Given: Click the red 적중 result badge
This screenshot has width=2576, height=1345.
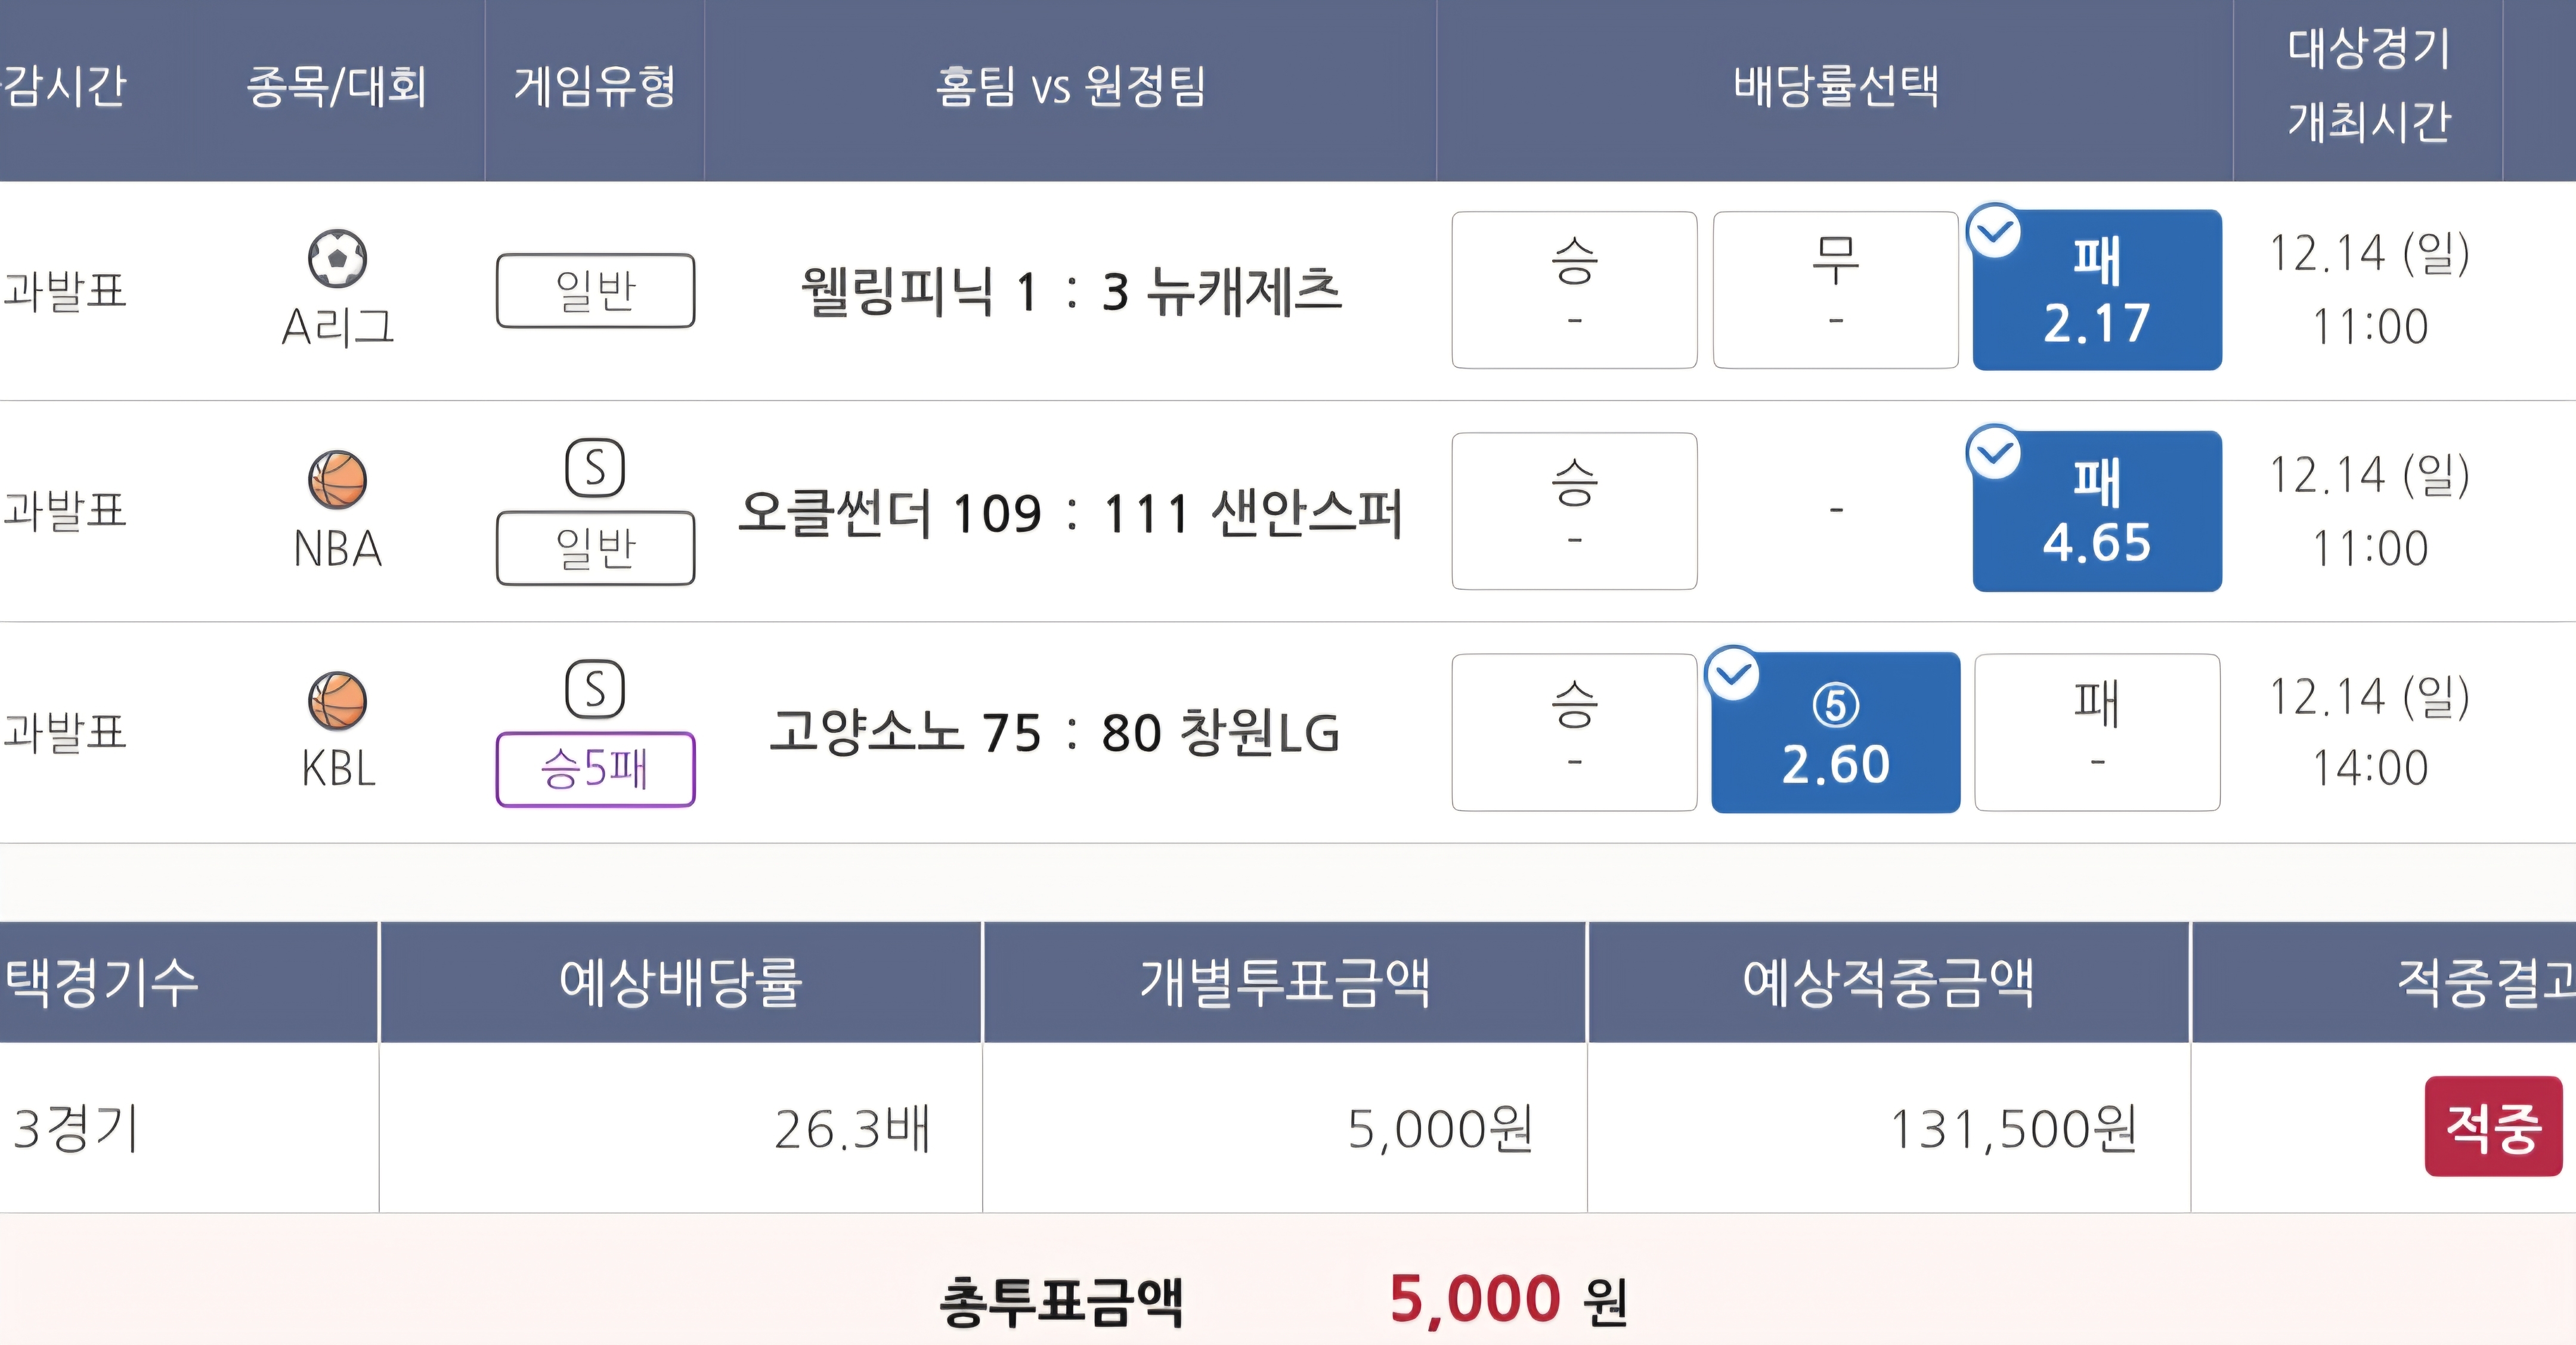Looking at the screenshot, I should pos(2493,1126).
